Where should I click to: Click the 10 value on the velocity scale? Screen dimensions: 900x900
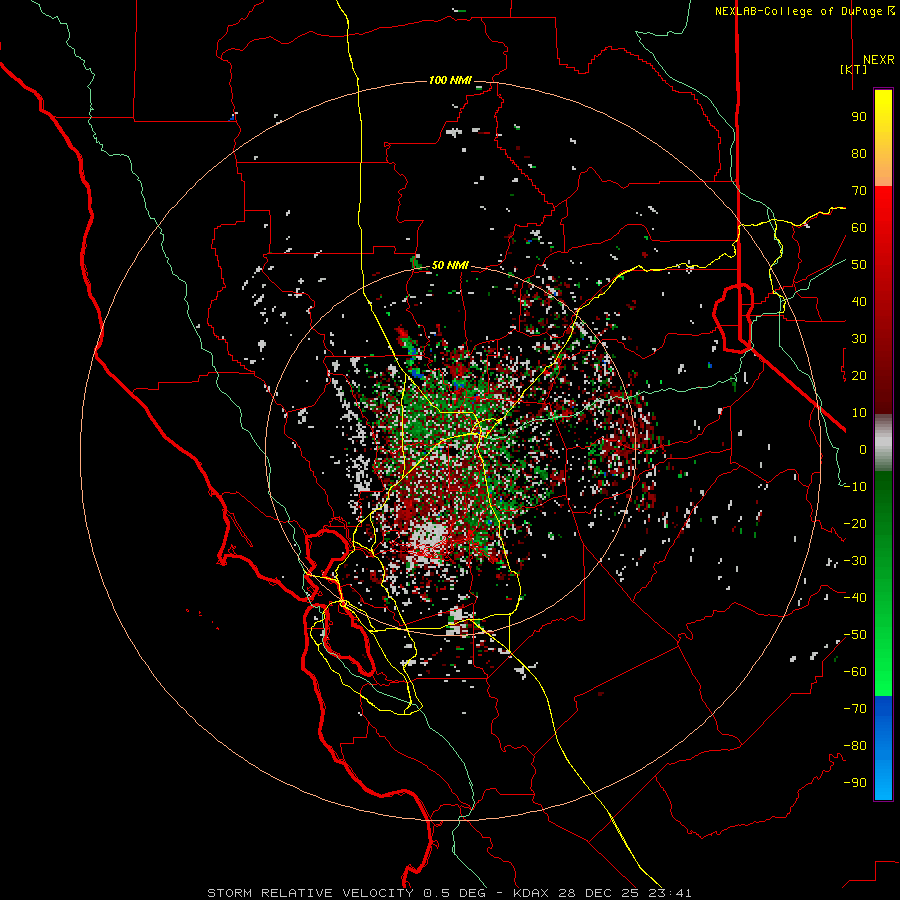point(859,413)
